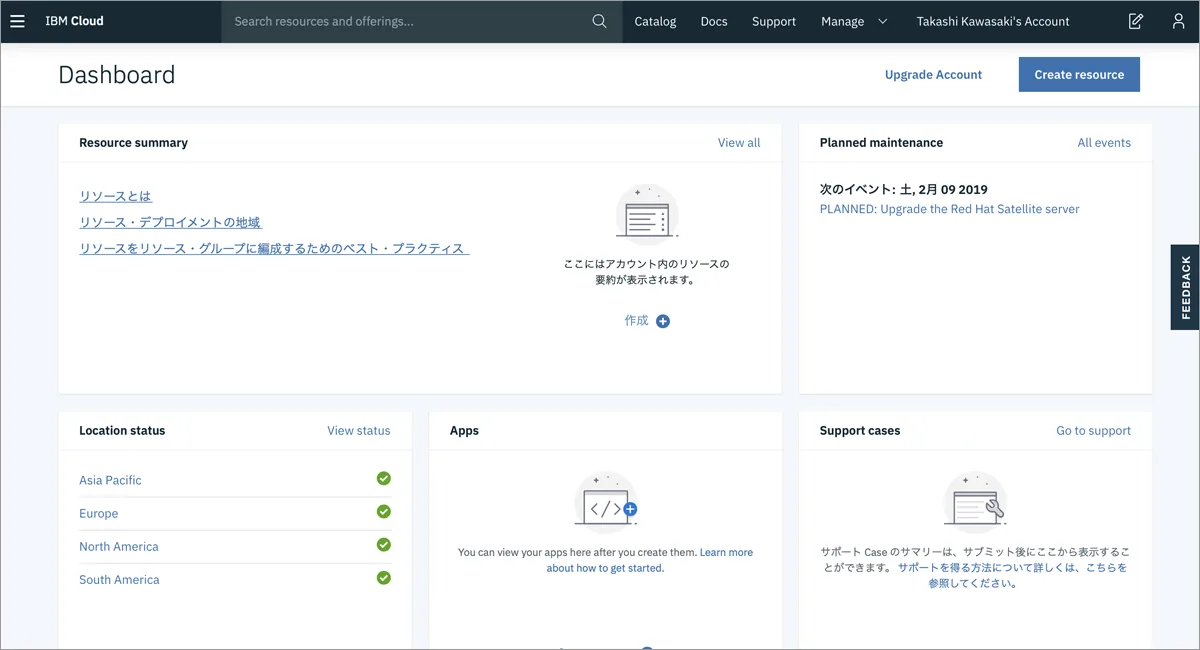Click the Location status card title

[122, 431]
